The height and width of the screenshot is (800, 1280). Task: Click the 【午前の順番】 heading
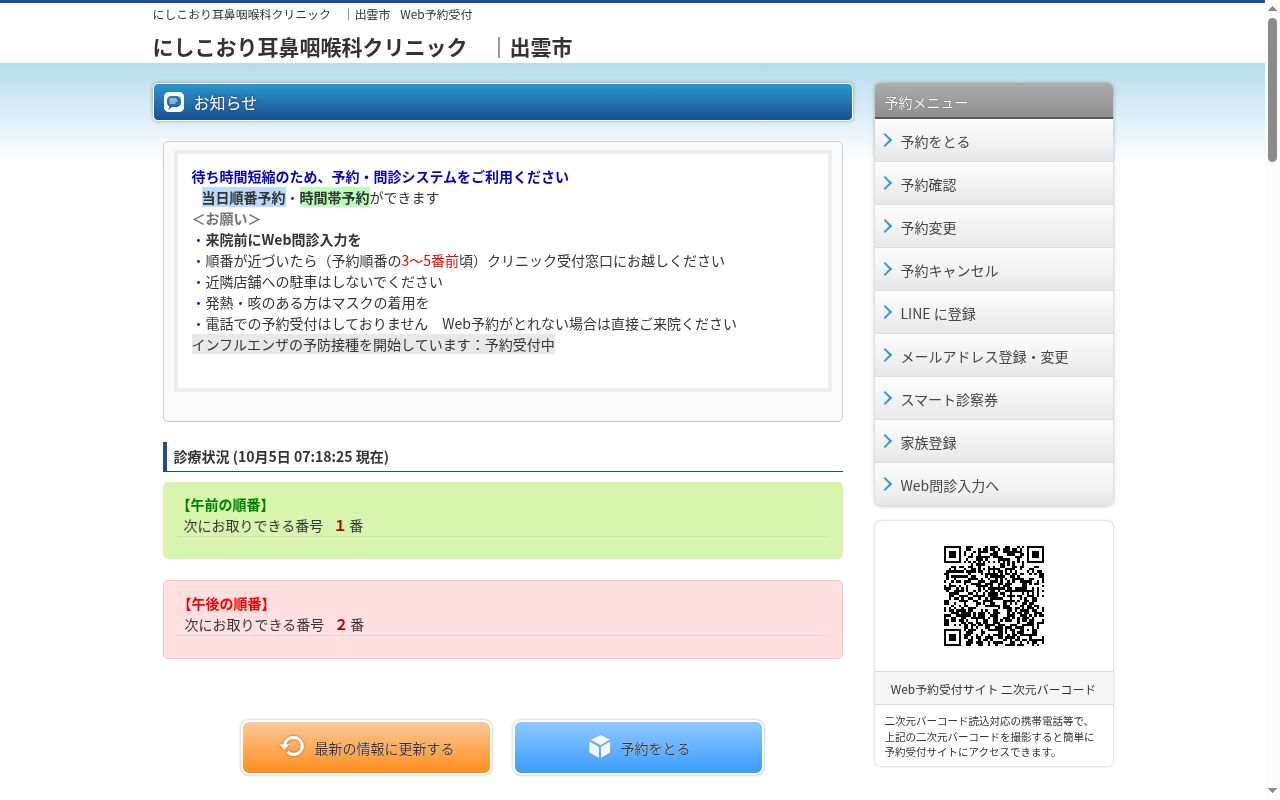(226, 505)
